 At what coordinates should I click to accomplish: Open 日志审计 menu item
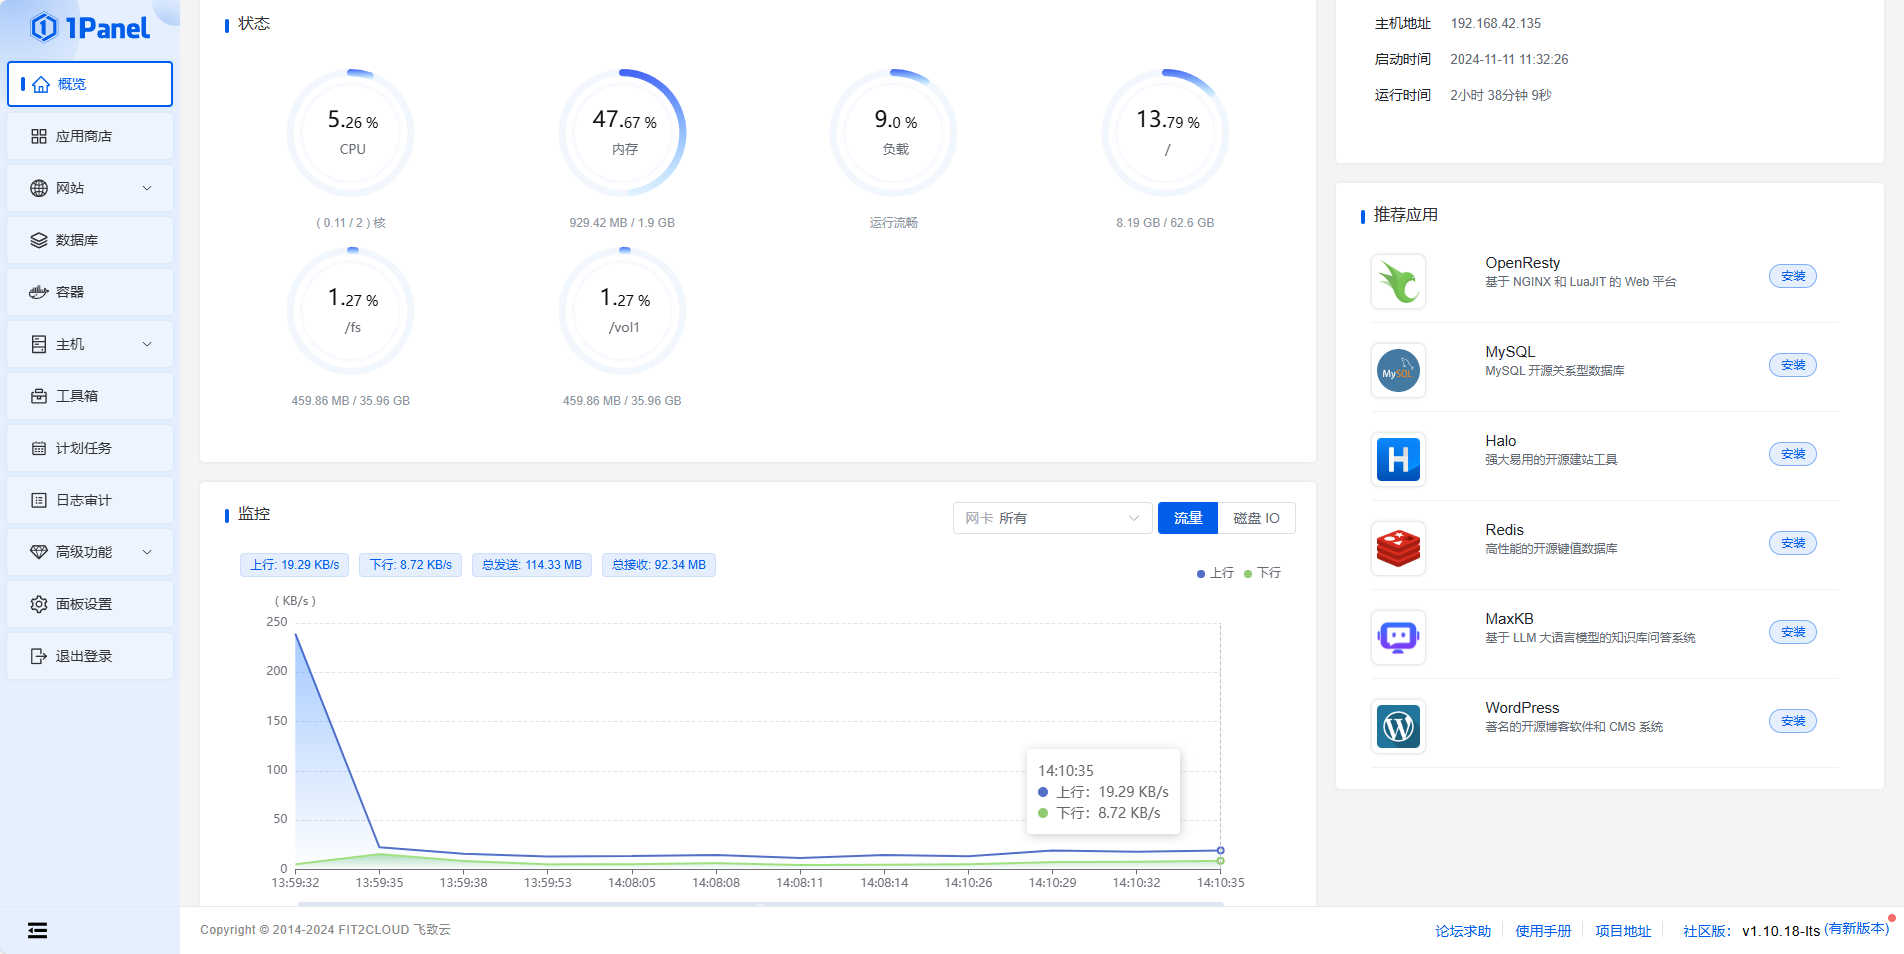tap(90, 500)
